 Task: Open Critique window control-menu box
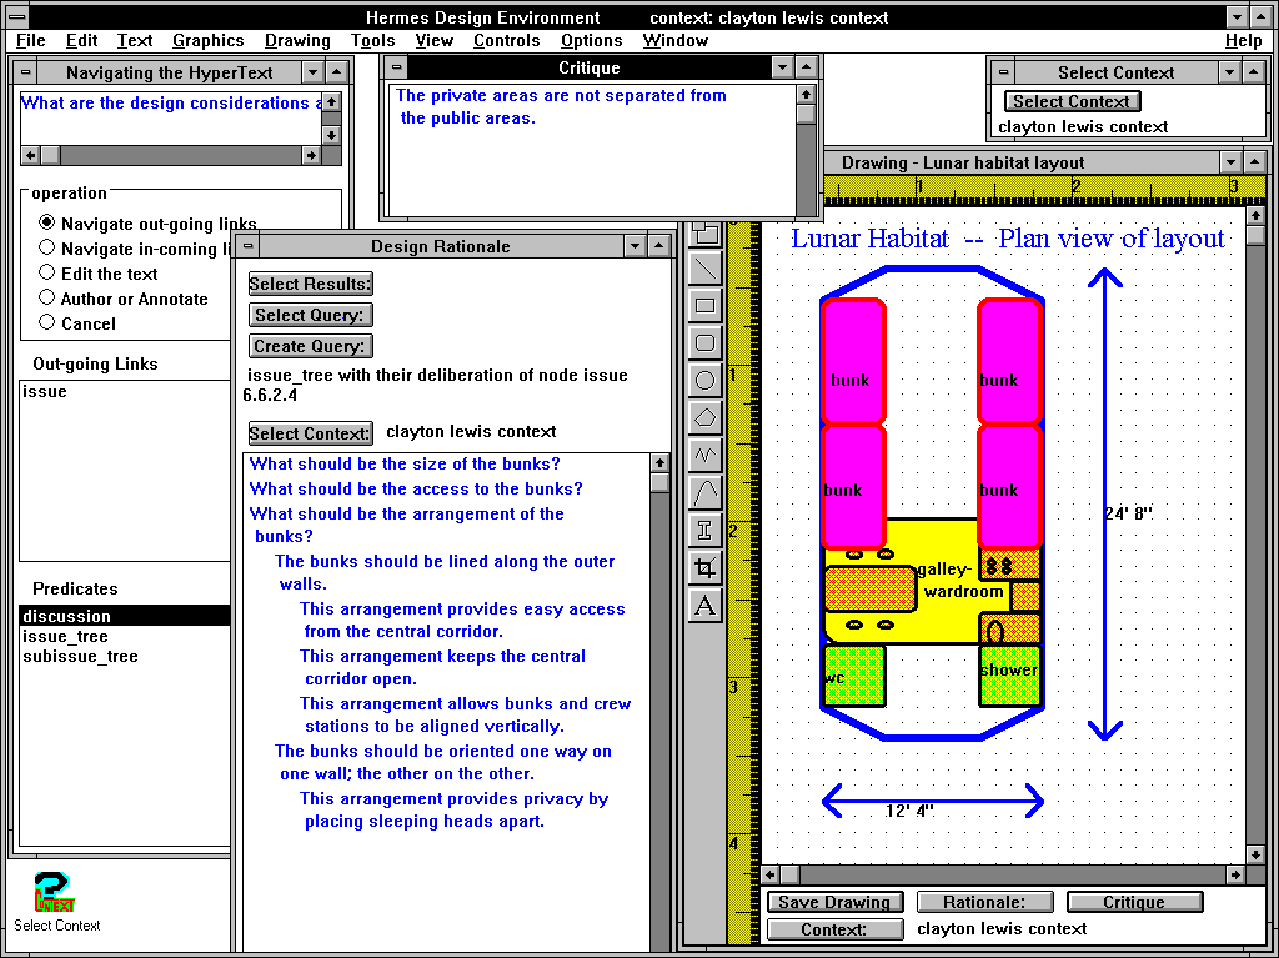tap(397, 67)
